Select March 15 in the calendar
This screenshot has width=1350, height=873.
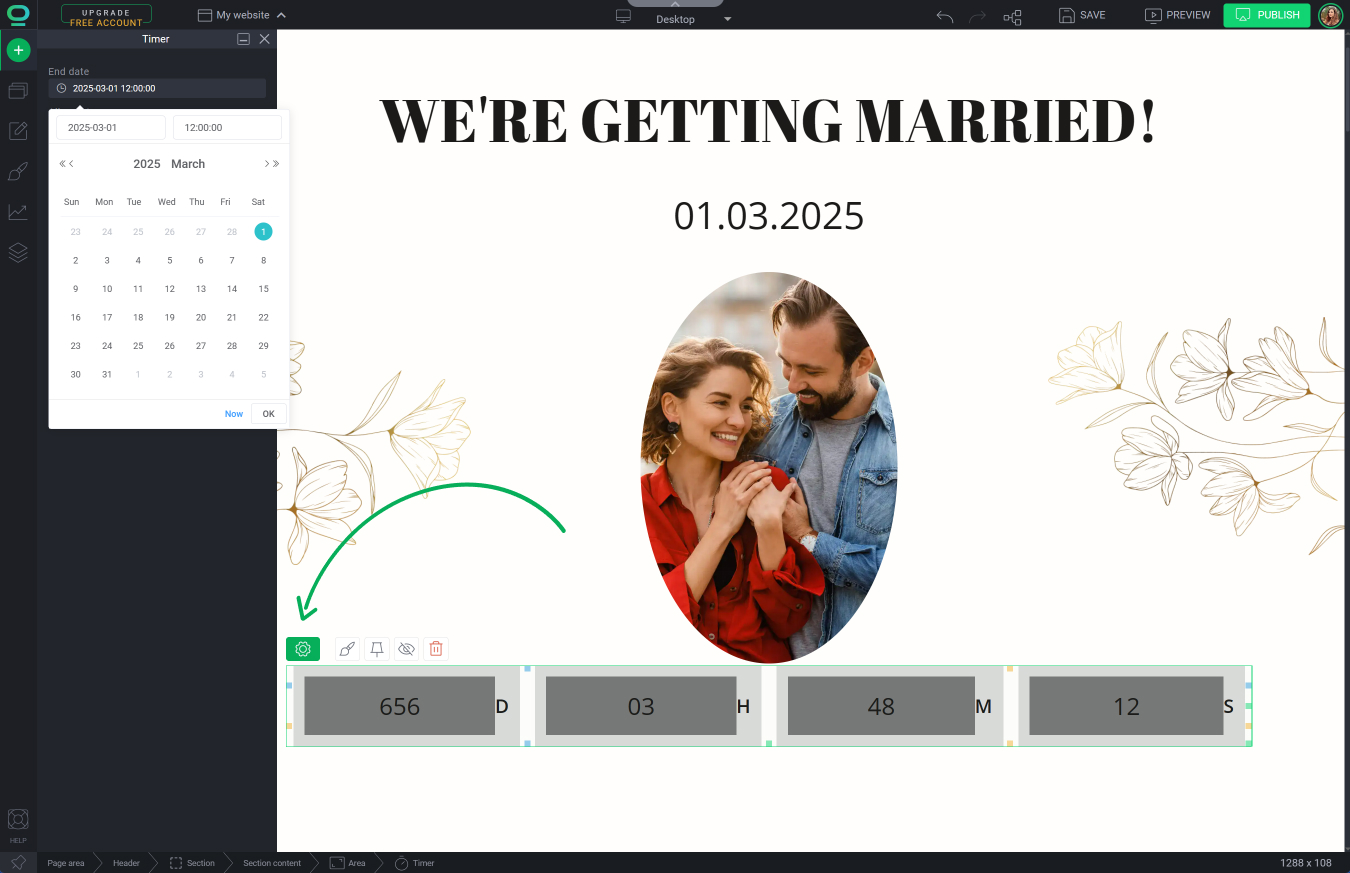(x=263, y=289)
